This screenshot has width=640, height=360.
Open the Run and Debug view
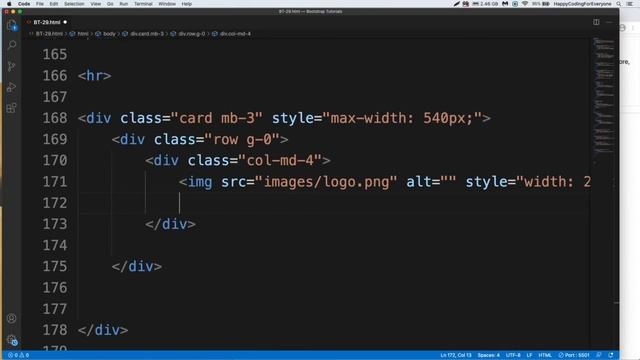tap(12, 87)
